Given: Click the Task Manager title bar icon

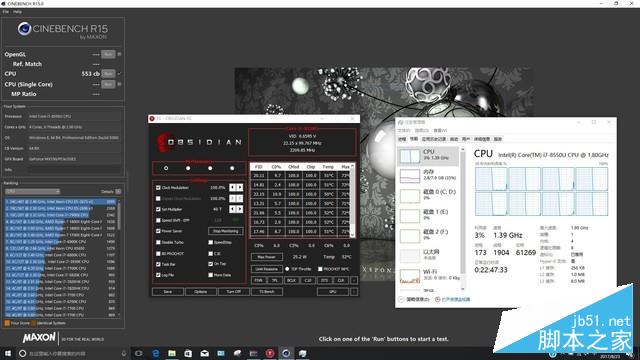Looking at the screenshot, I should pos(400,122).
